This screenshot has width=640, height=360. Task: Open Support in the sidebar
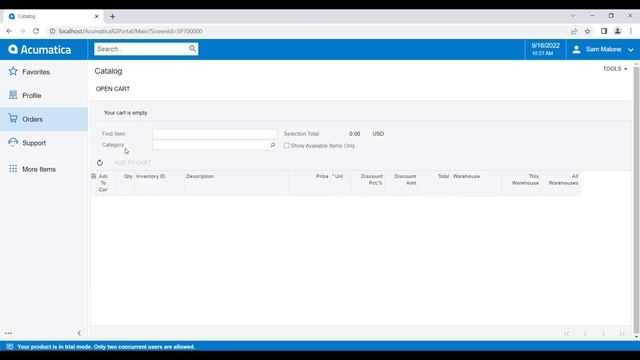coord(44,143)
